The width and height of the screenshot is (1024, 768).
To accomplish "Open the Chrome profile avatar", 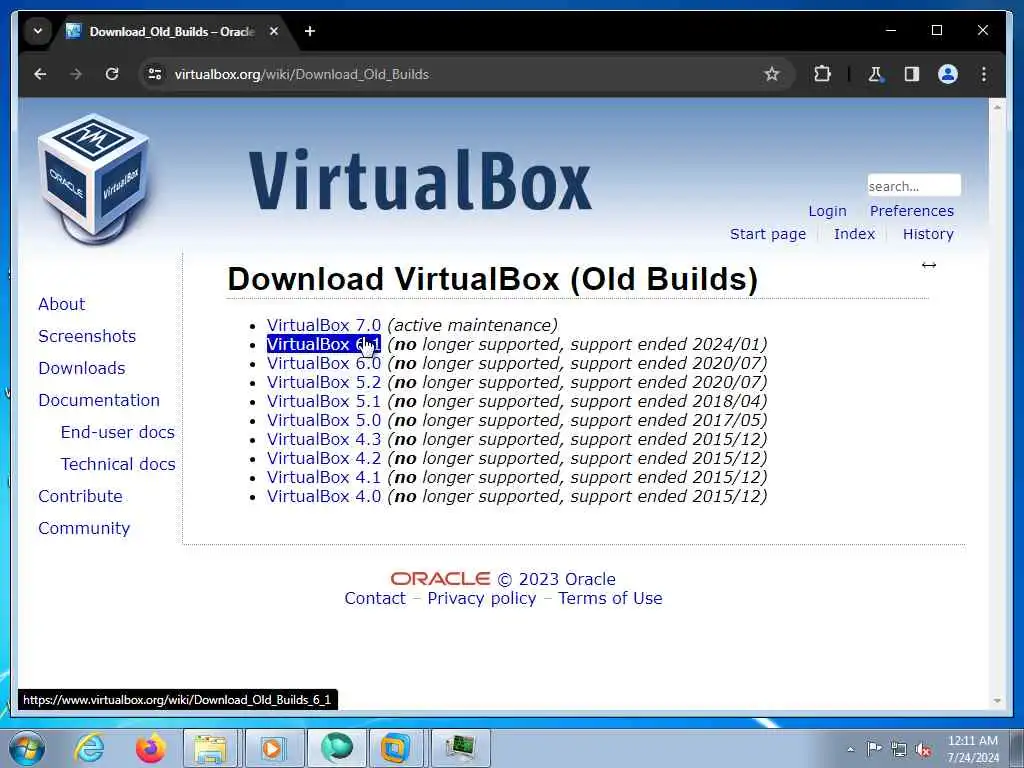I will tap(948, 74).
